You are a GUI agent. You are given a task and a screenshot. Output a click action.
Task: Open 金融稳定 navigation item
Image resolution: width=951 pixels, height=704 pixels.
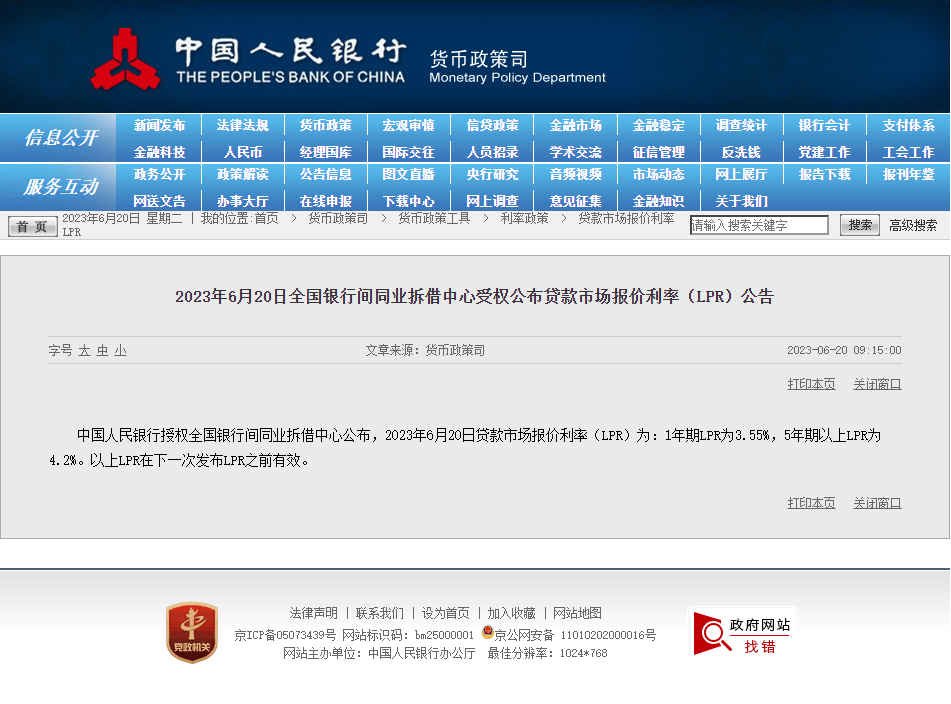(659, 126)
